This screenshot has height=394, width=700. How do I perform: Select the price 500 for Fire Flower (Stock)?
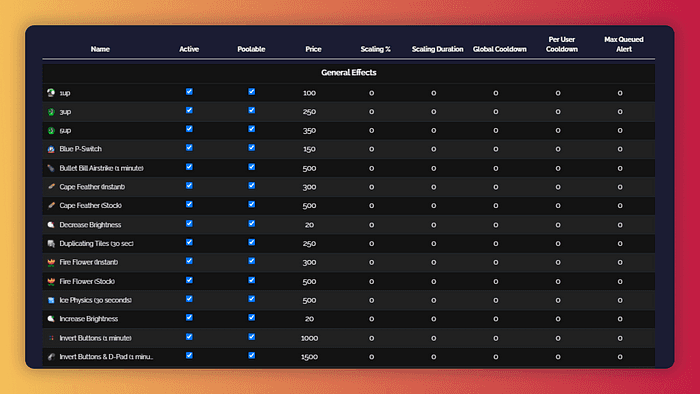click(309, 282)
